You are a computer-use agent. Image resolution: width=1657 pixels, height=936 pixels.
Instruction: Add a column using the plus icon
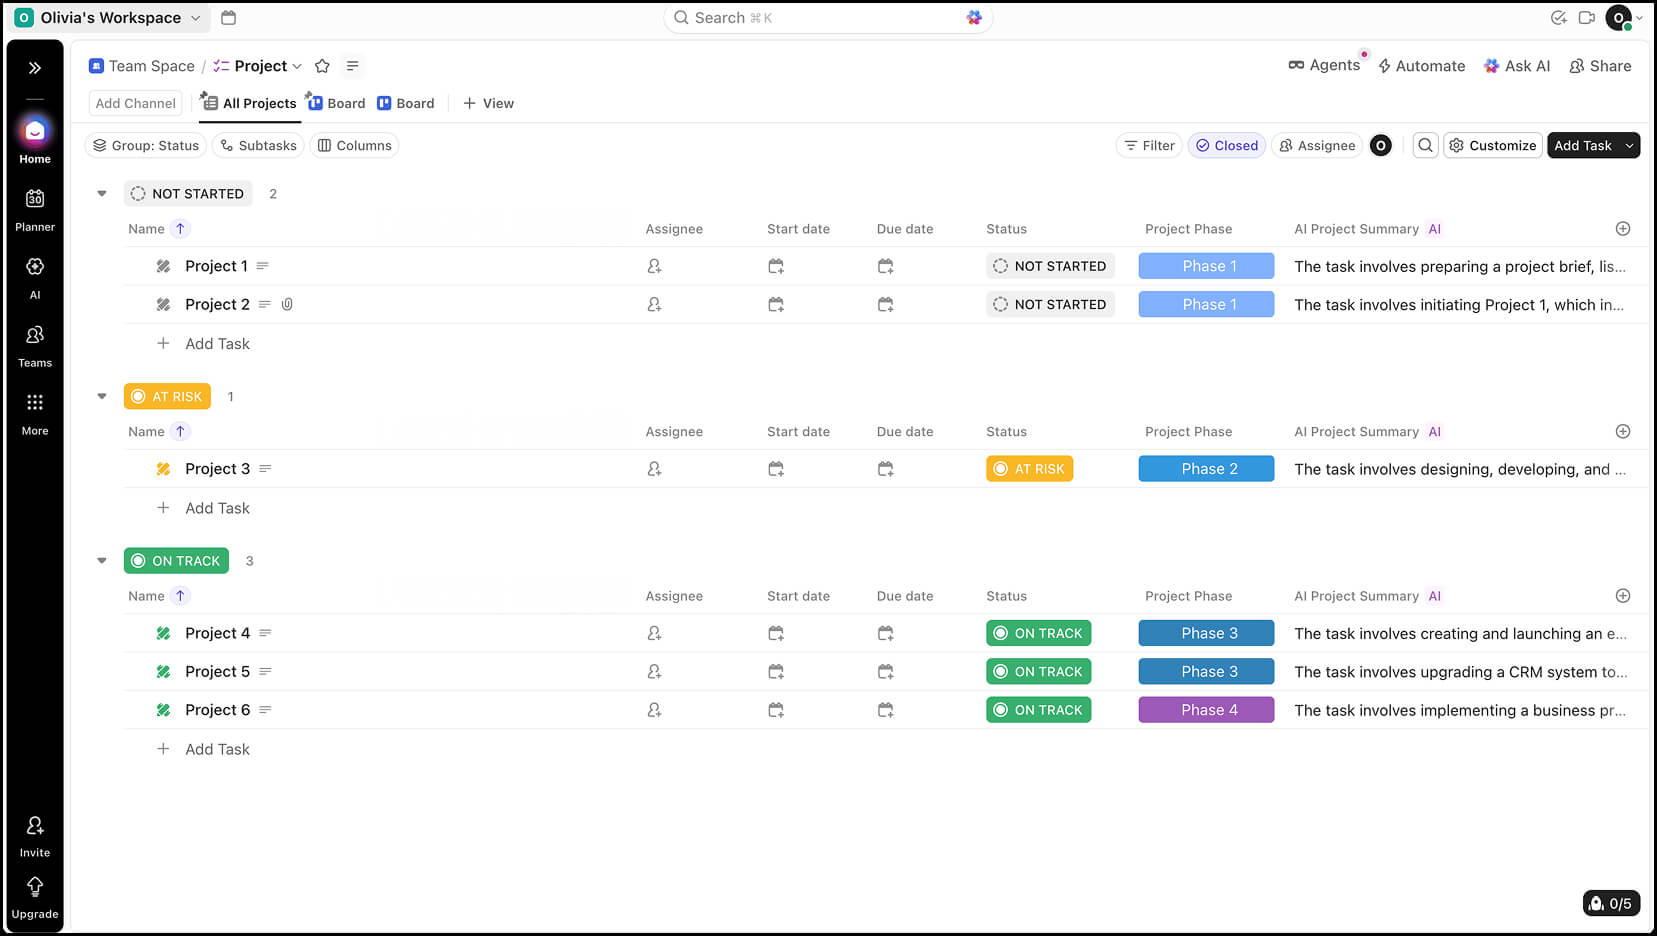tap(1622, 229)
